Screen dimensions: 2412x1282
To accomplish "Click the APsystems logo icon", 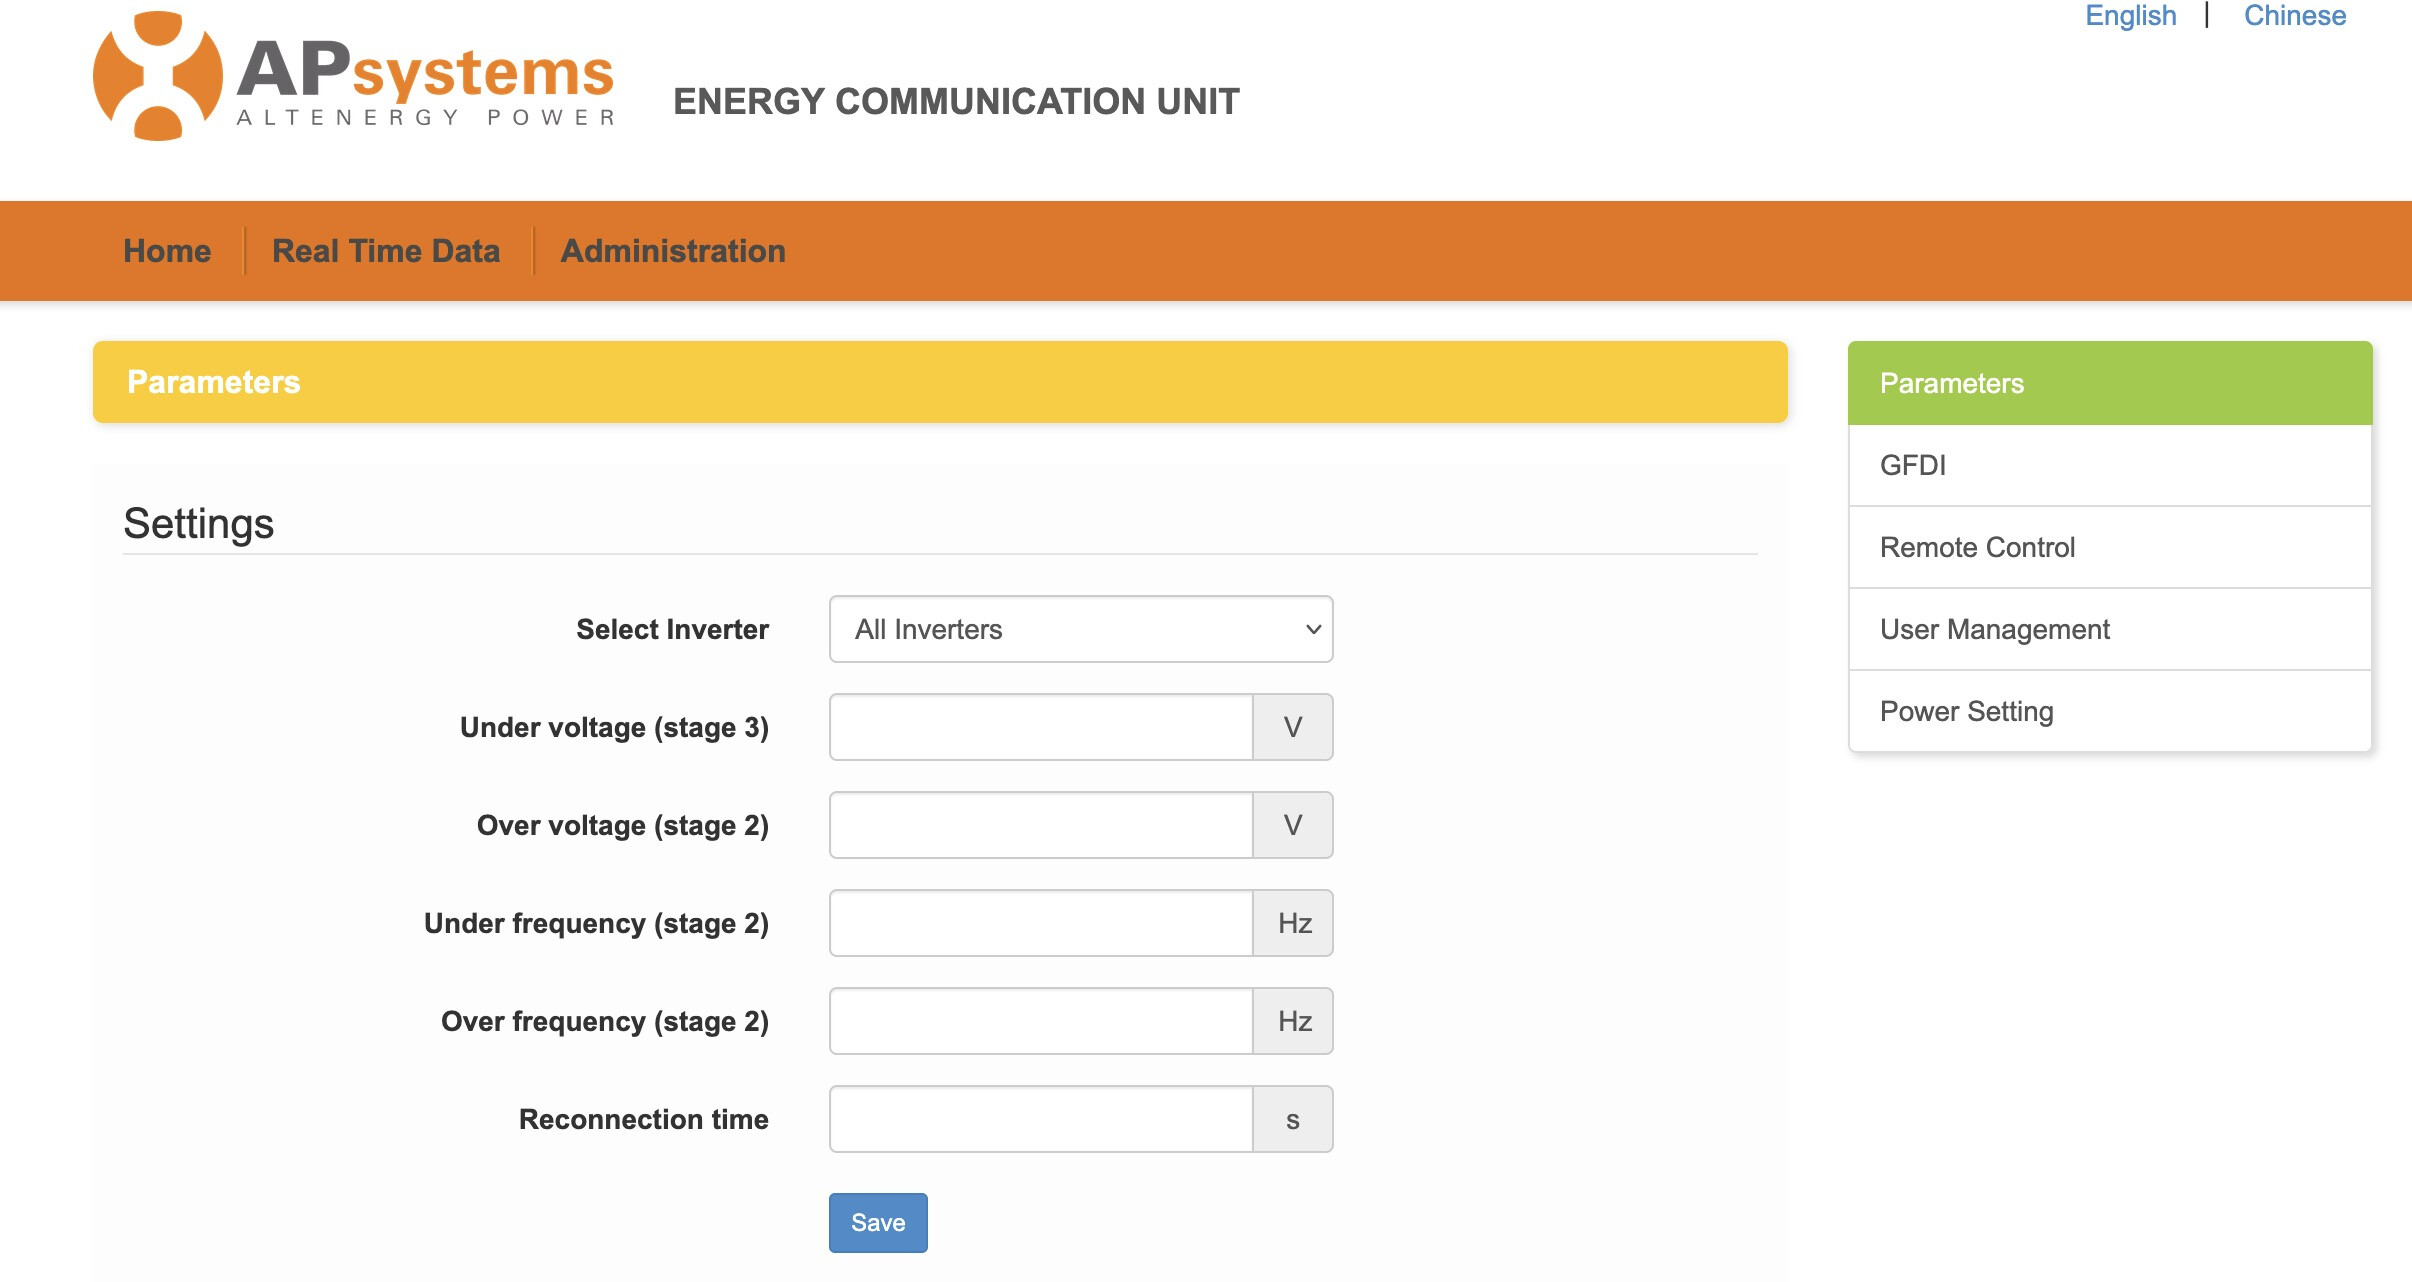I will pyautogui.click(x=157, y=76).
